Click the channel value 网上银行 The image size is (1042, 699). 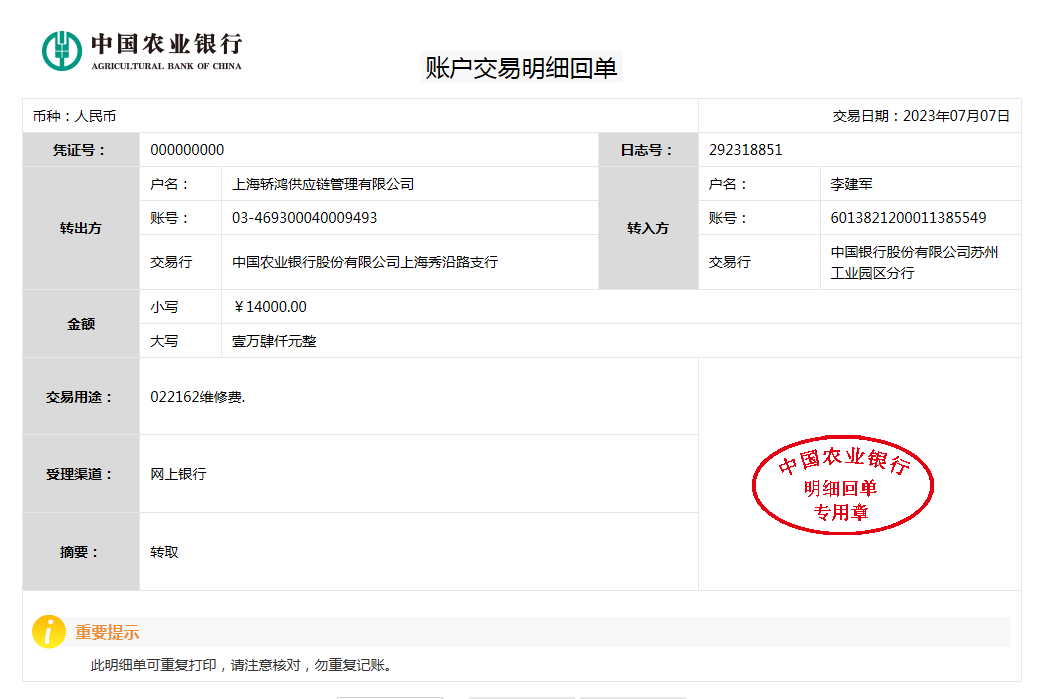[178, 474]
